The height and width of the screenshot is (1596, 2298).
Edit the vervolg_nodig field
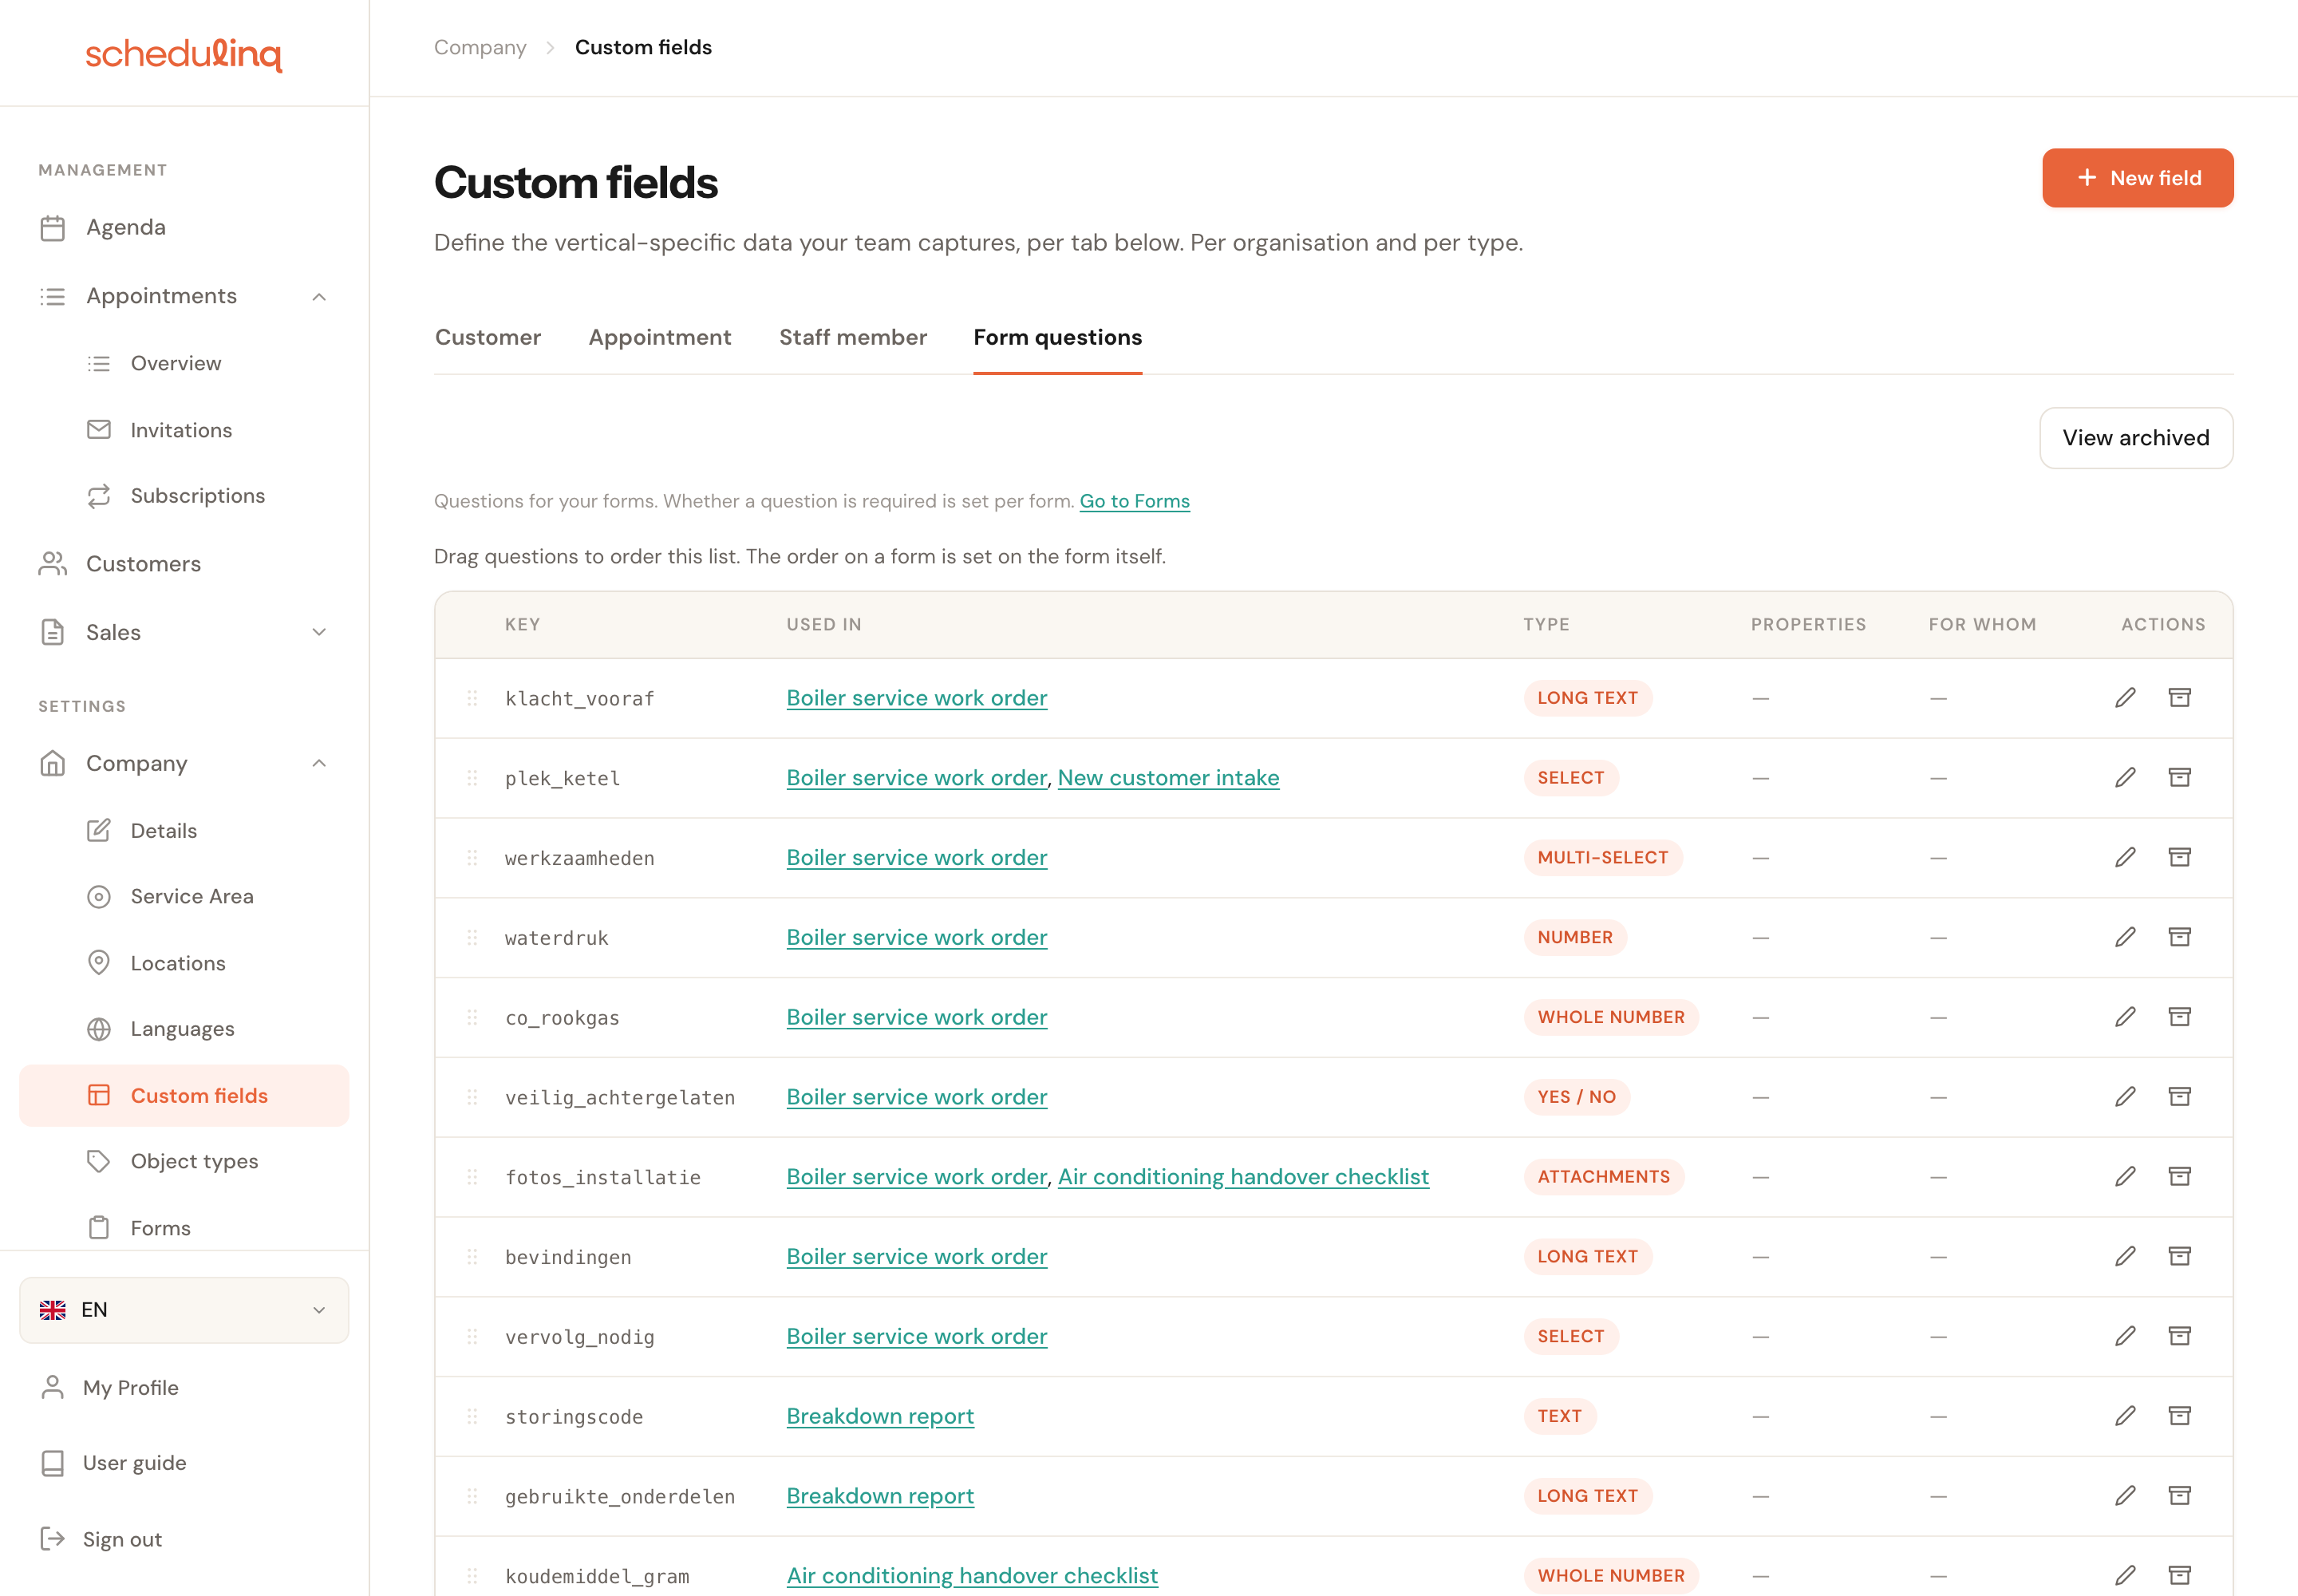pyautogui.click(x=2125, y=1336)
